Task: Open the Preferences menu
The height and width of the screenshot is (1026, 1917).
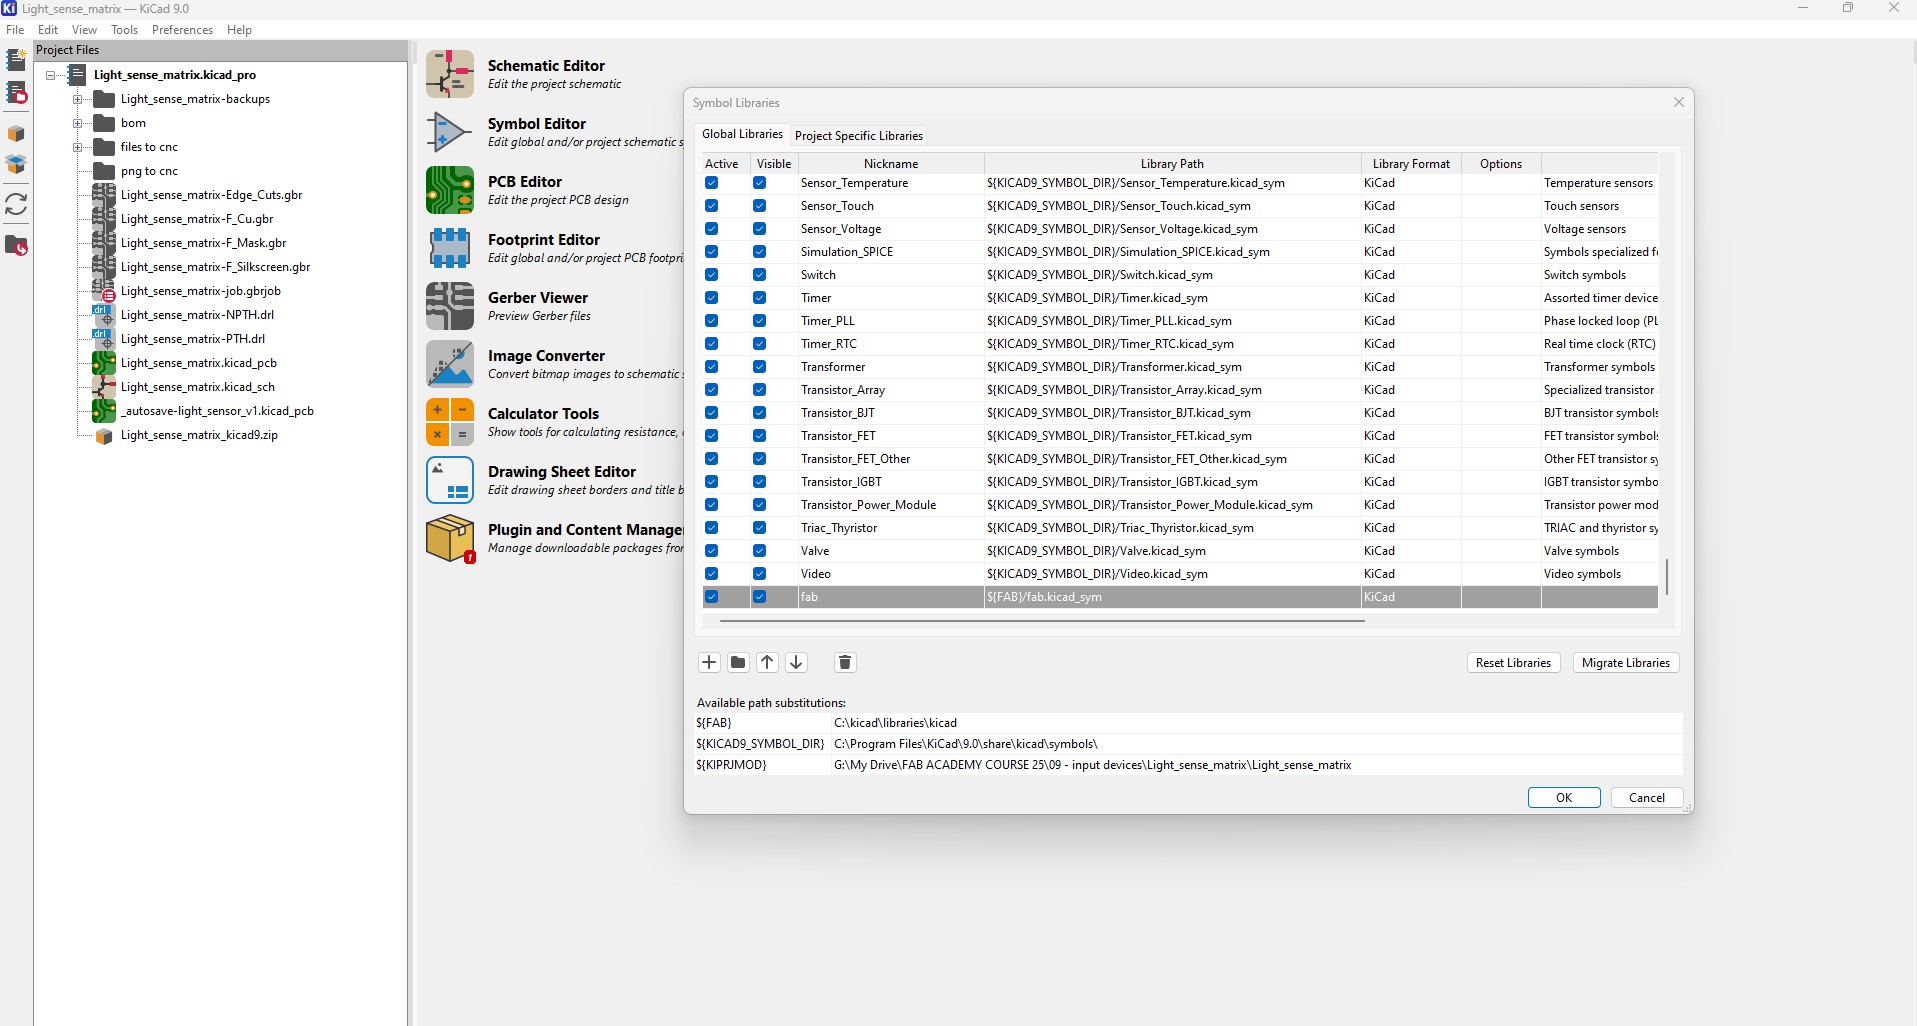Action: (x=182, y=30)
